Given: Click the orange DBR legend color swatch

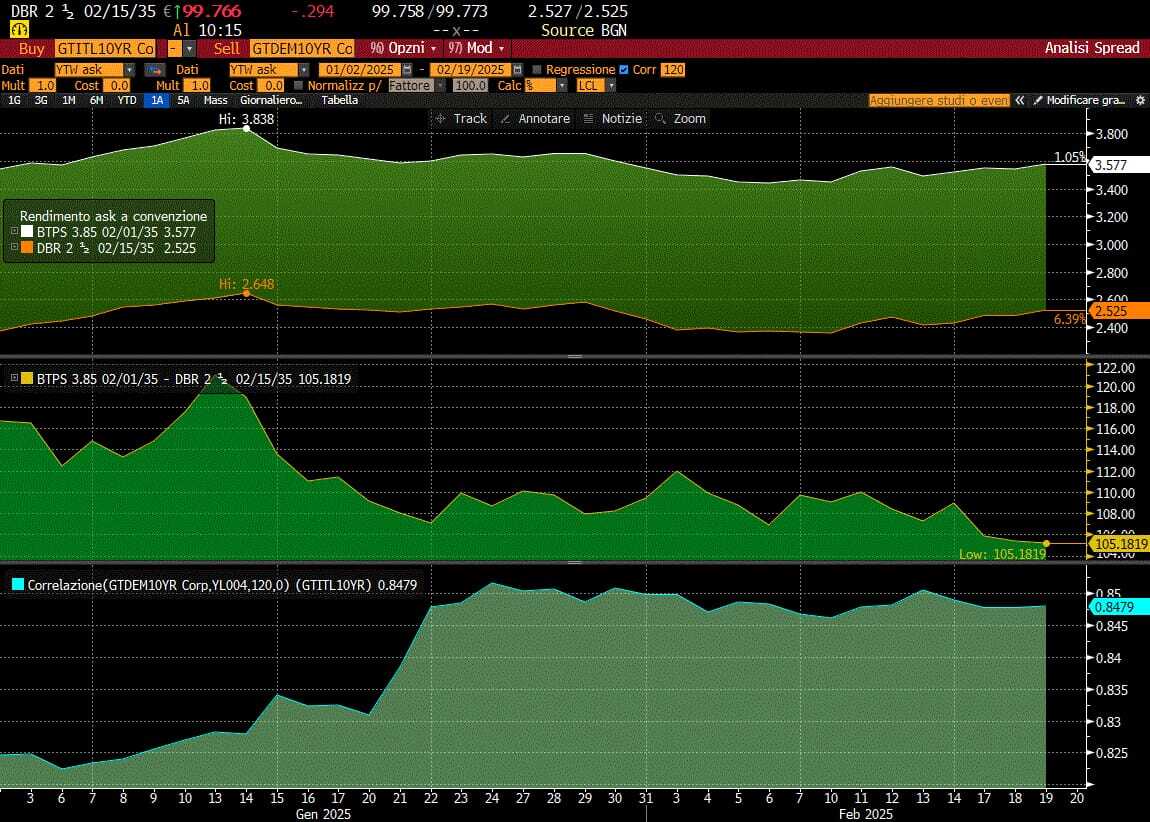Looking at the screenshot, I should pyautogui.click(x=27, y=248).
